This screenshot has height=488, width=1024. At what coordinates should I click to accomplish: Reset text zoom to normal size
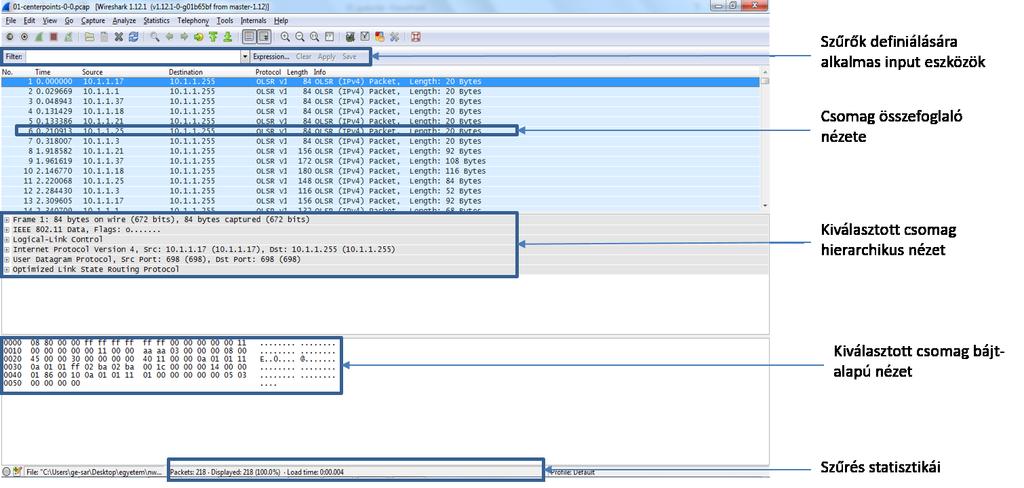pyautogui.click(x=314, y=37)
